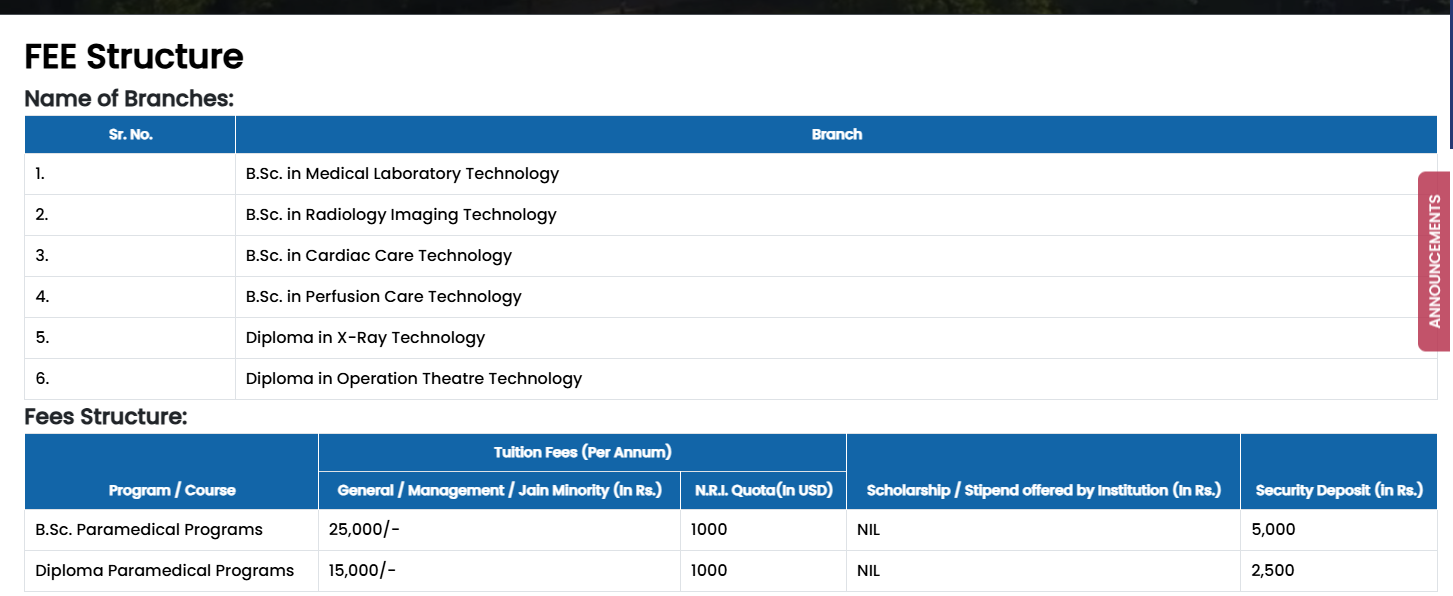Screen dimensions: 1453x596
Task: Select the B.Sc. Paramedical Programs cell
Action: click(x=149, y=530)
